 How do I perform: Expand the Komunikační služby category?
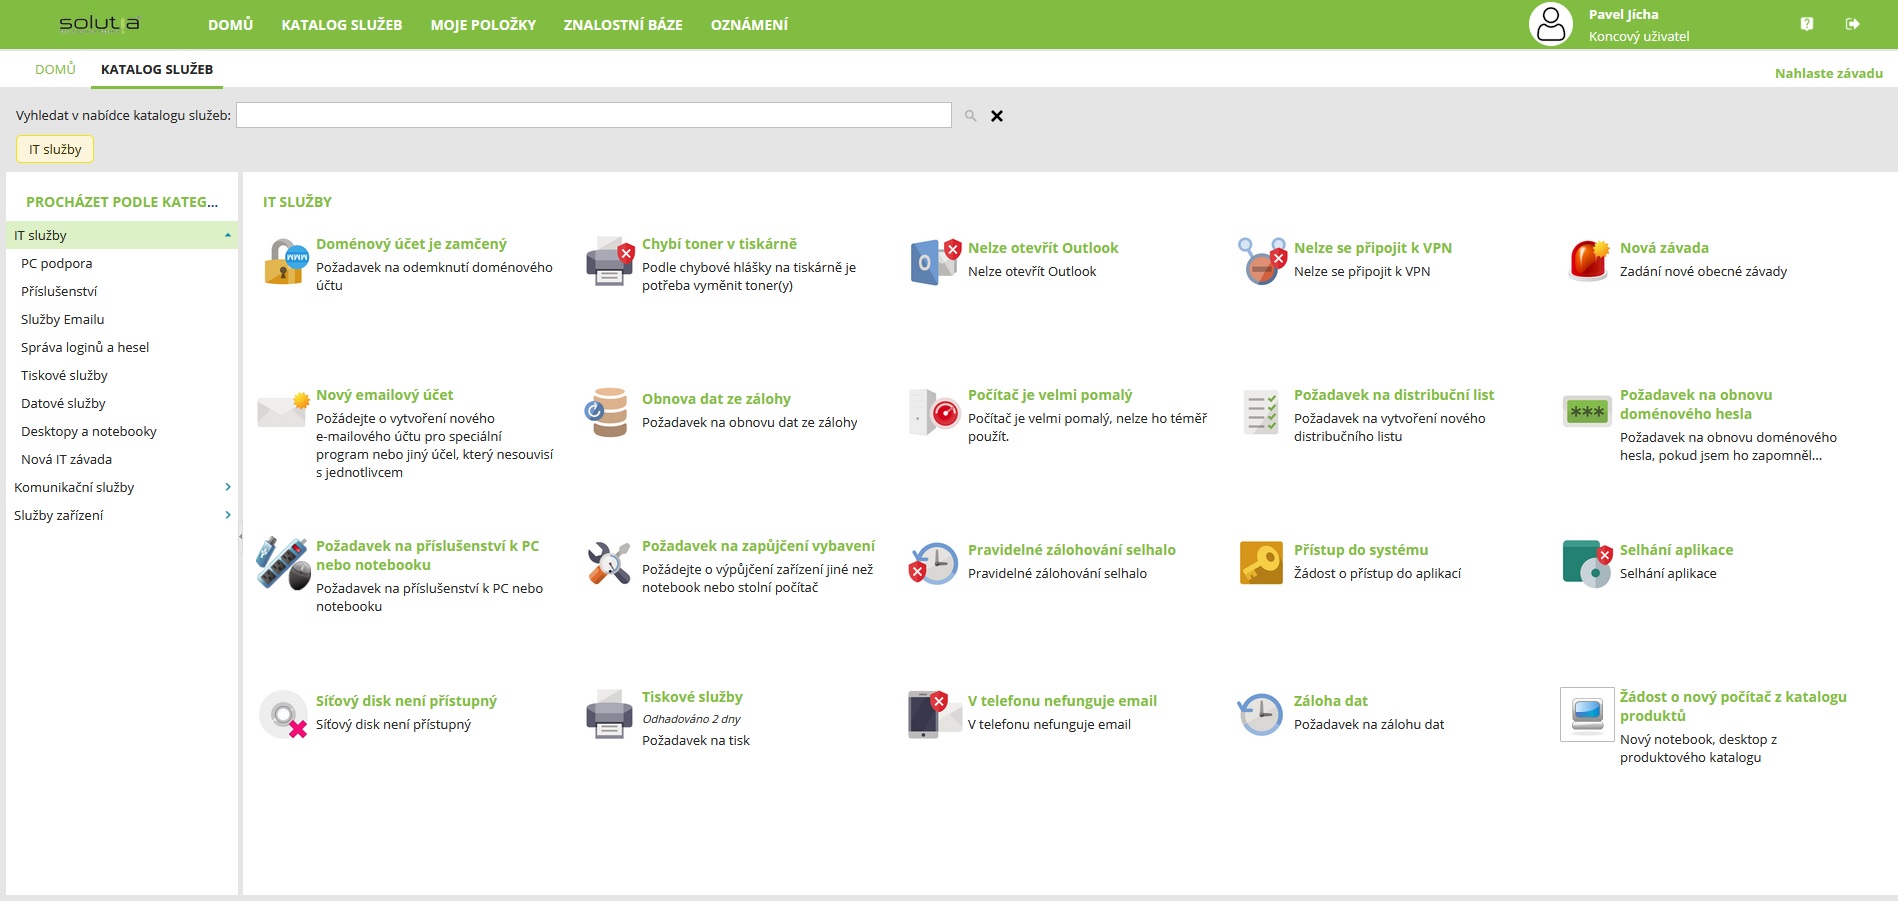(228, 487)
